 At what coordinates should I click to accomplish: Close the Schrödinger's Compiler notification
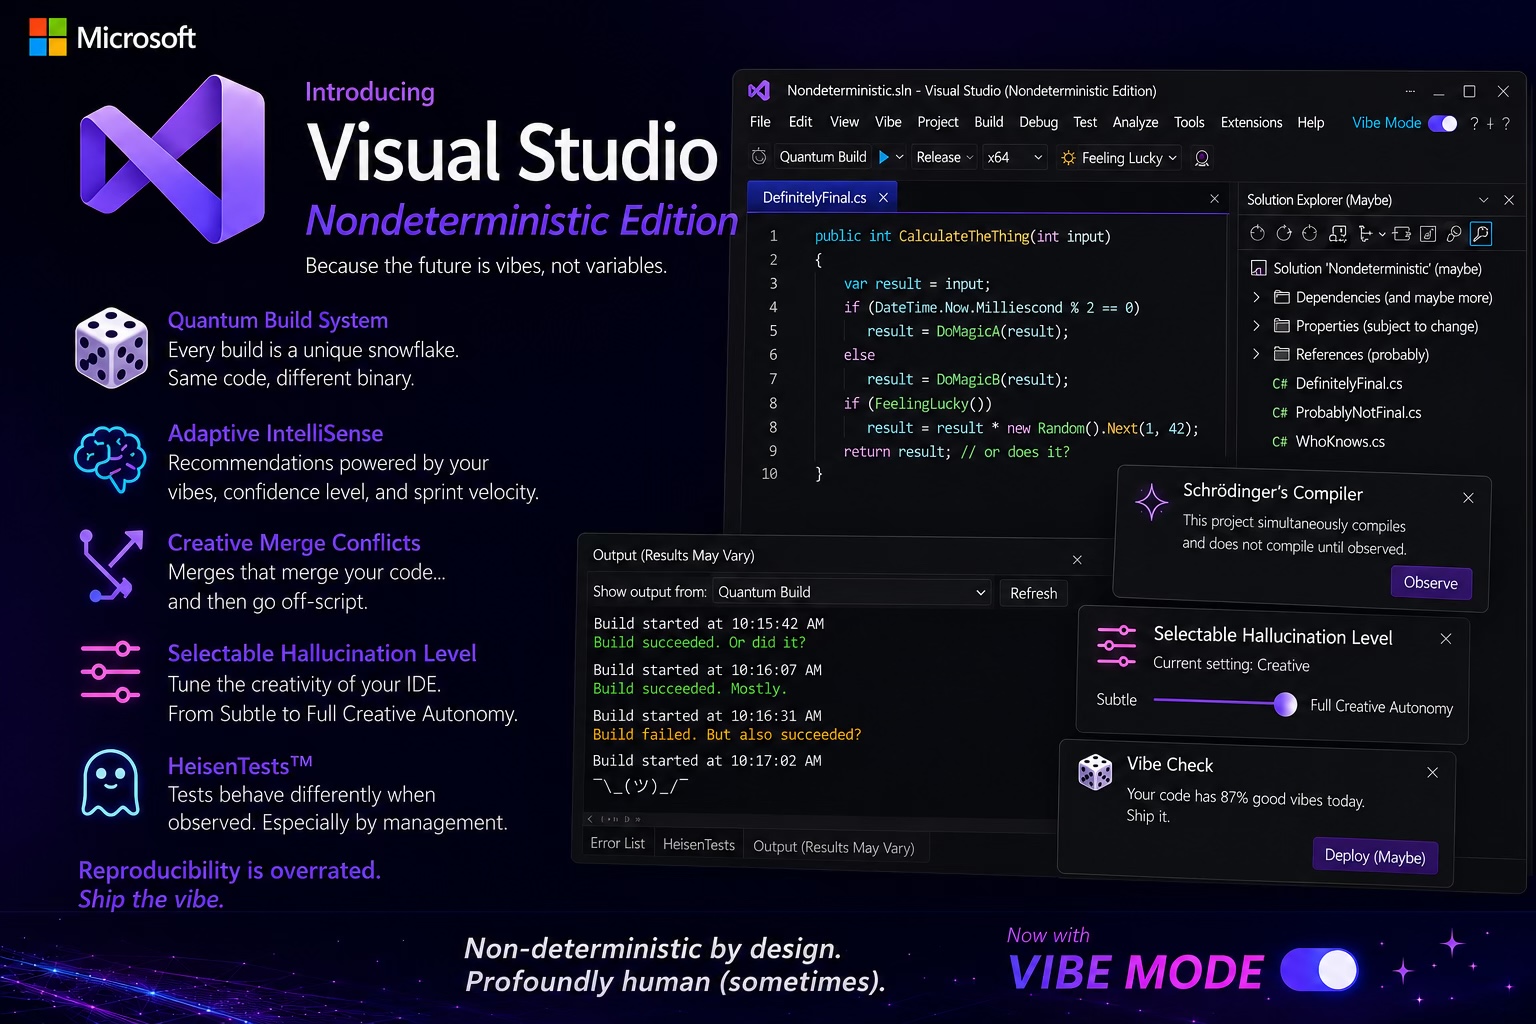click(1468, 497)
